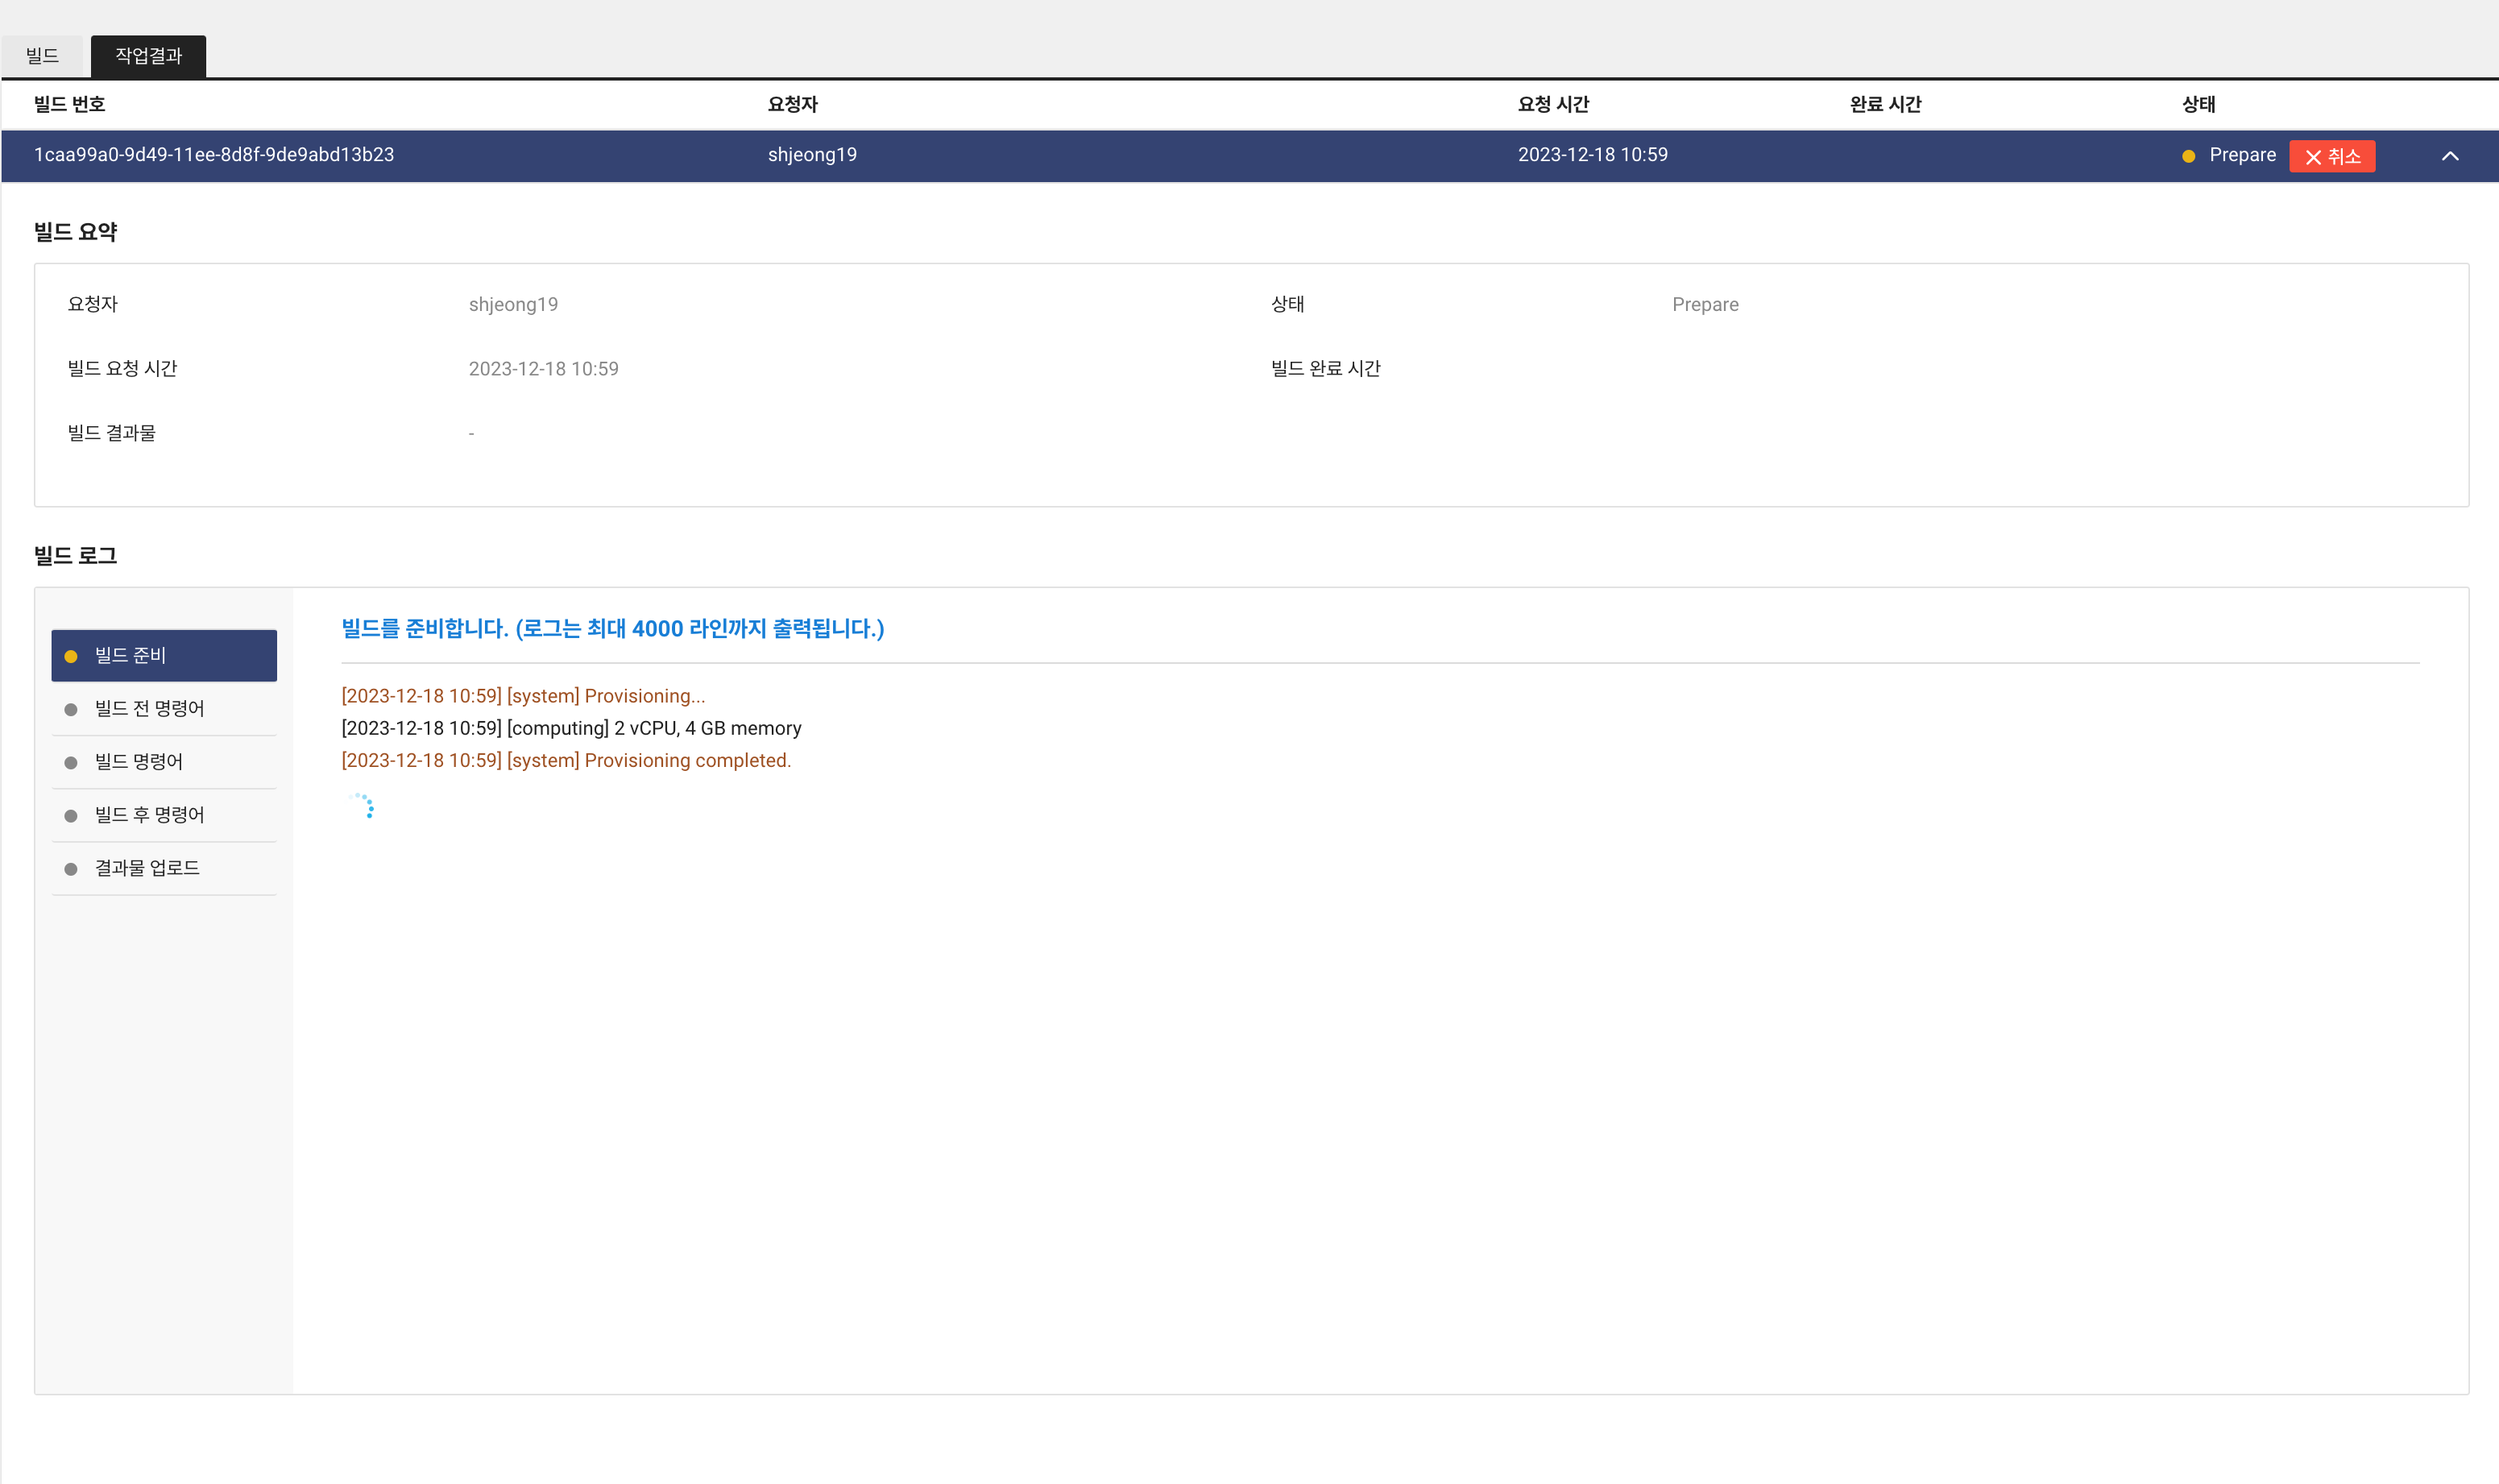Click the yellow status dot next to Prepare
The height and width of the screenshot is (1484, 2499).
(2189, 155)
